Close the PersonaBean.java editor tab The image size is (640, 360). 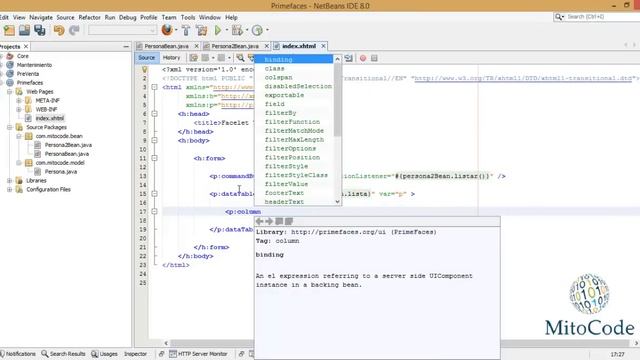click(x=196, y=46)
